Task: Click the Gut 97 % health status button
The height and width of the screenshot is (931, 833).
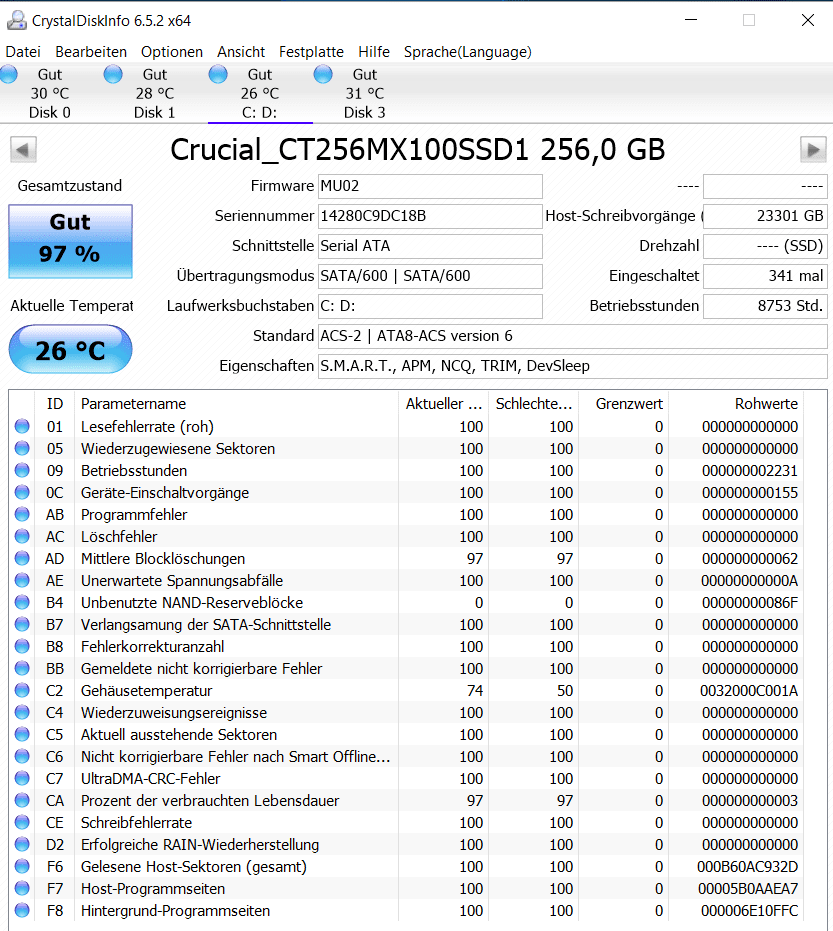Action: (71, 241)
